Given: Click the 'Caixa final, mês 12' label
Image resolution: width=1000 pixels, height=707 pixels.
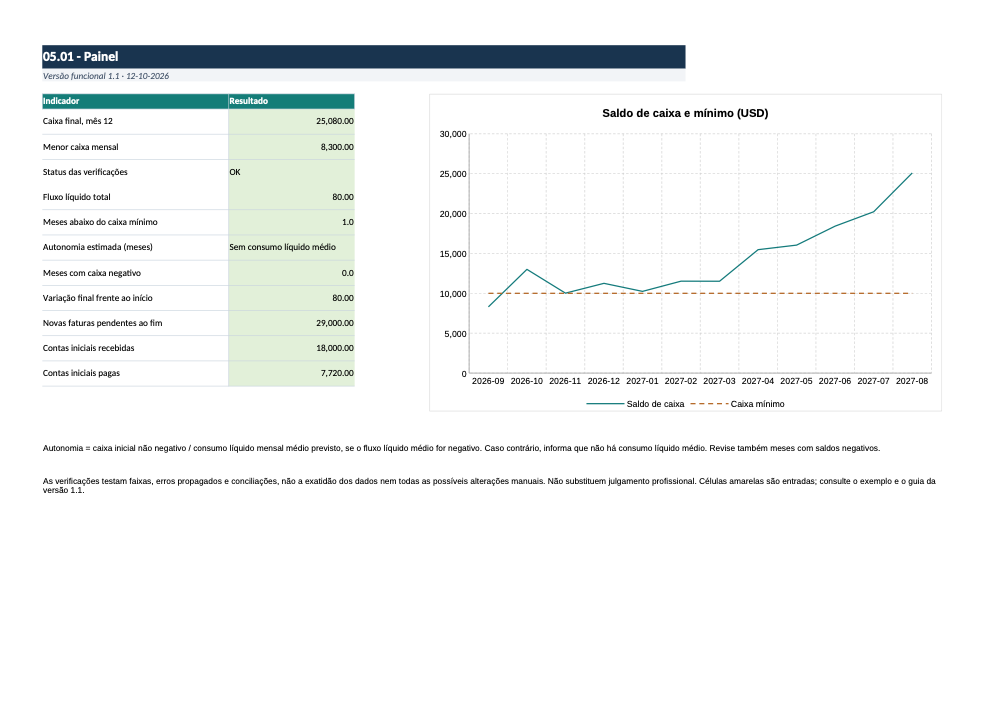Looking at the screenshot, I should [x=78, y=121].
